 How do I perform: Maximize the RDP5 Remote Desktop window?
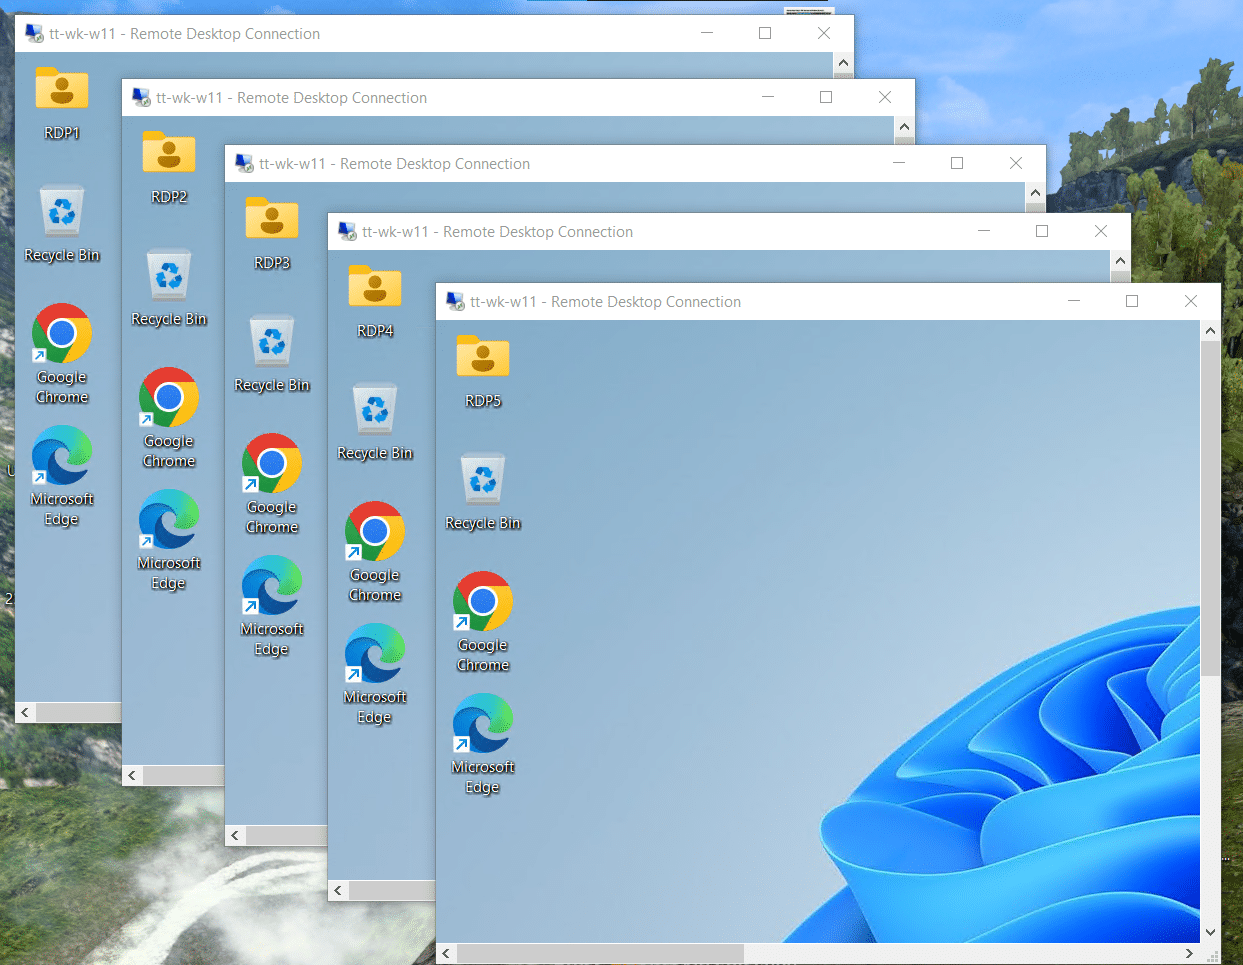[x=1132, y=301]
